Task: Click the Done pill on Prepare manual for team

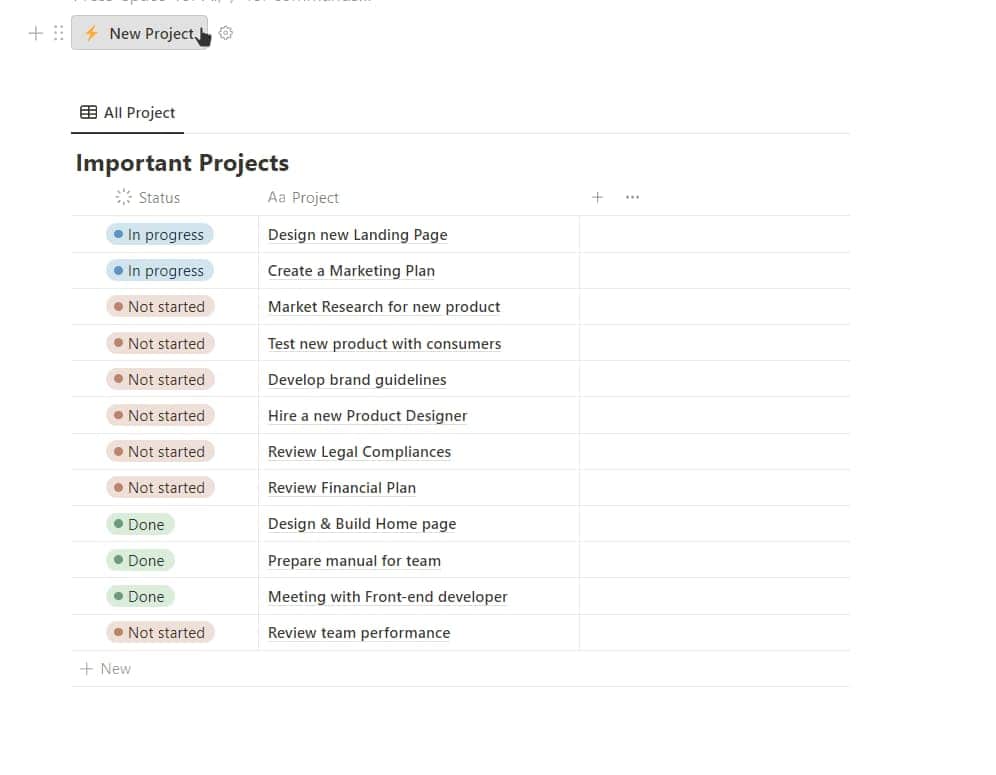Action: pyautogui.click(x=139, y=560)
